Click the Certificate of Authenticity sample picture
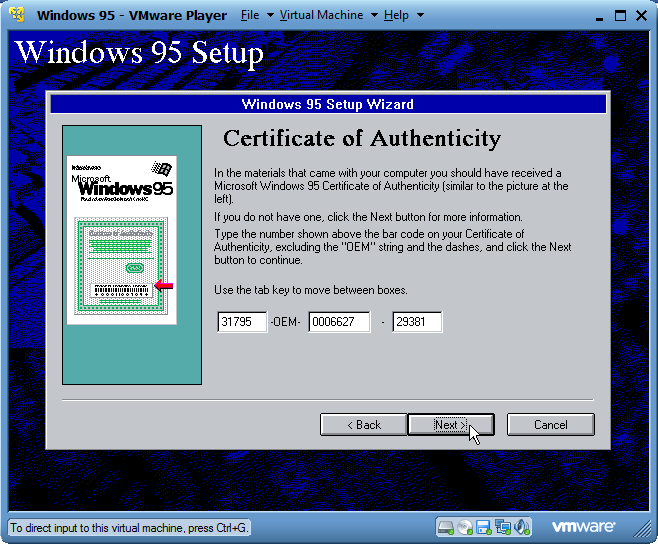 pyautogui.click(x=122, y=240)
